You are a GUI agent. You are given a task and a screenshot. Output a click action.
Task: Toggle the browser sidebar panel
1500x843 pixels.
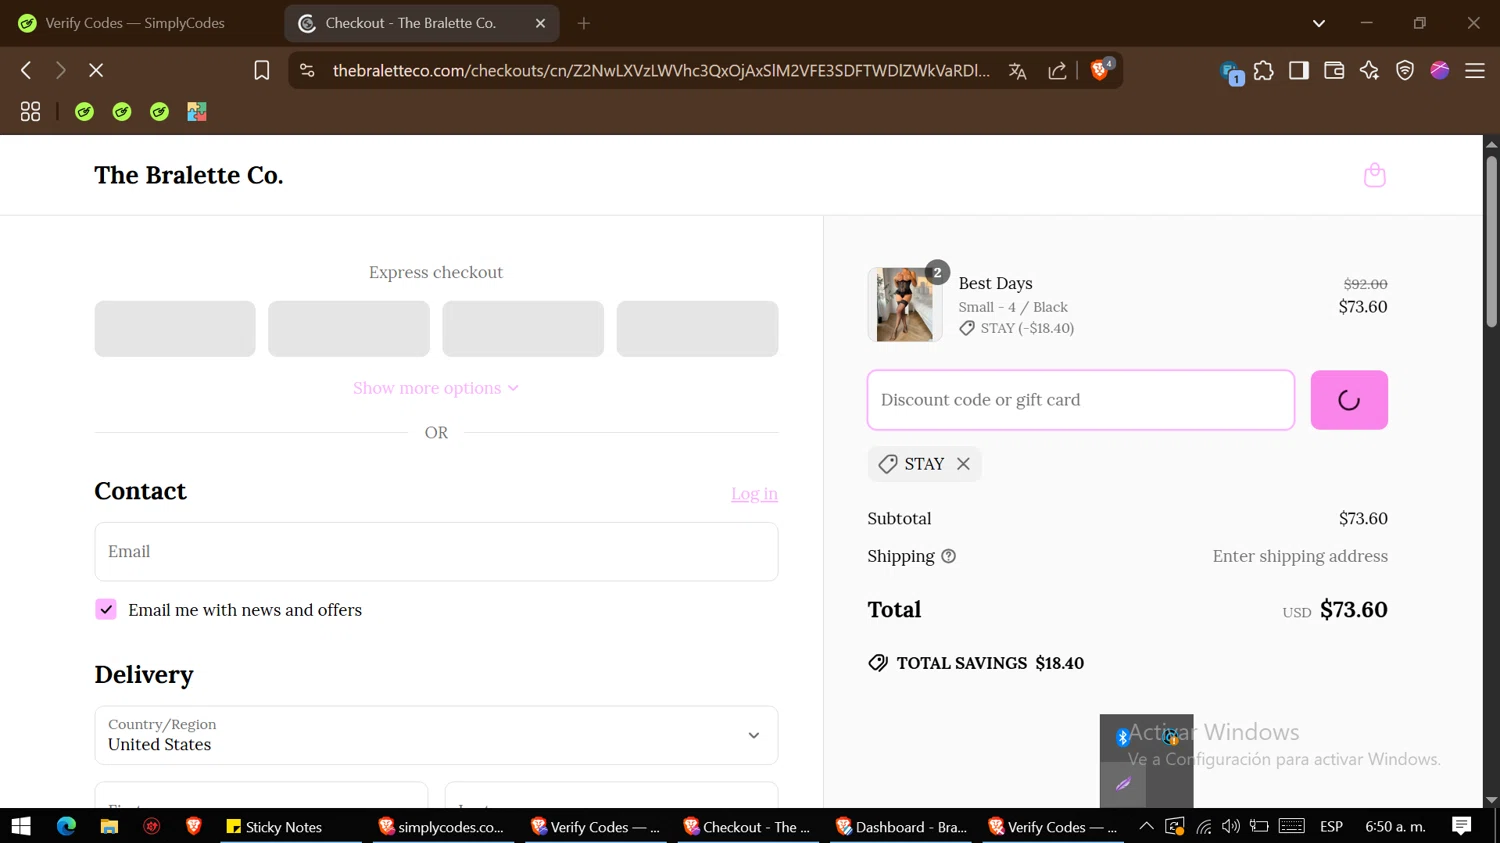coord(1299,70)
